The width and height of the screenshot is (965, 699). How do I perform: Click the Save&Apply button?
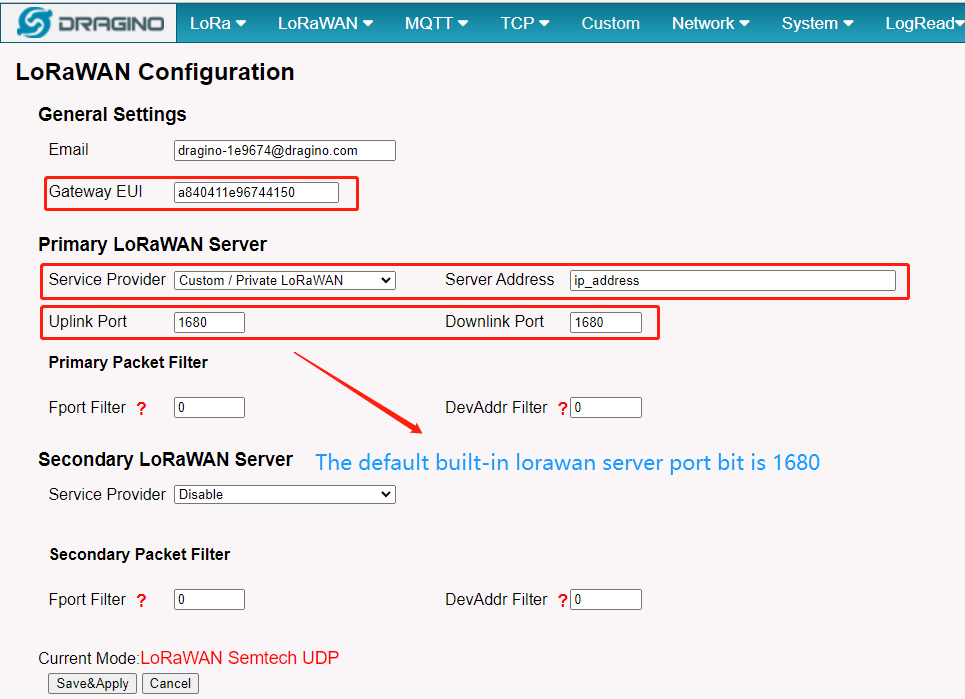[92, 684]
